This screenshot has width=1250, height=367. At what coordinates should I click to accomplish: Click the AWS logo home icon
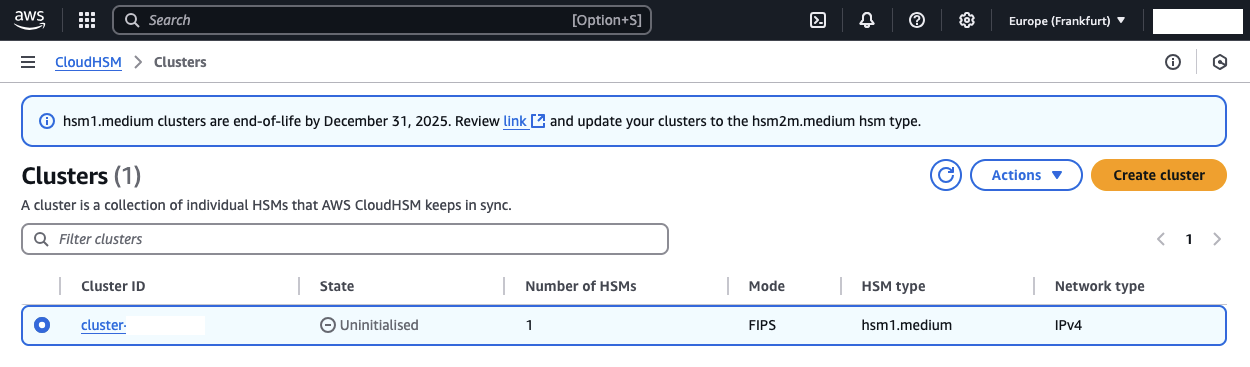(x=30, y=20)
